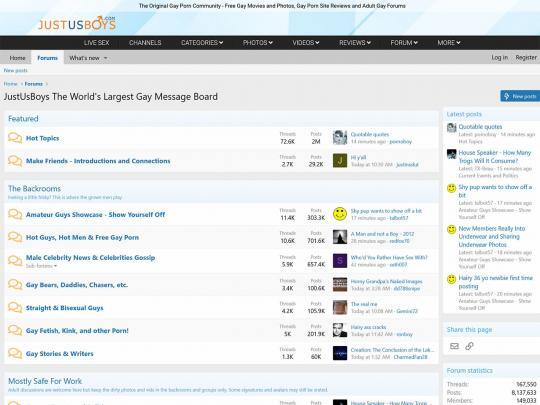This screenshot has width=540, height=405.
Task: Open The Backrooms category heading
Action: tap(34, 188)
